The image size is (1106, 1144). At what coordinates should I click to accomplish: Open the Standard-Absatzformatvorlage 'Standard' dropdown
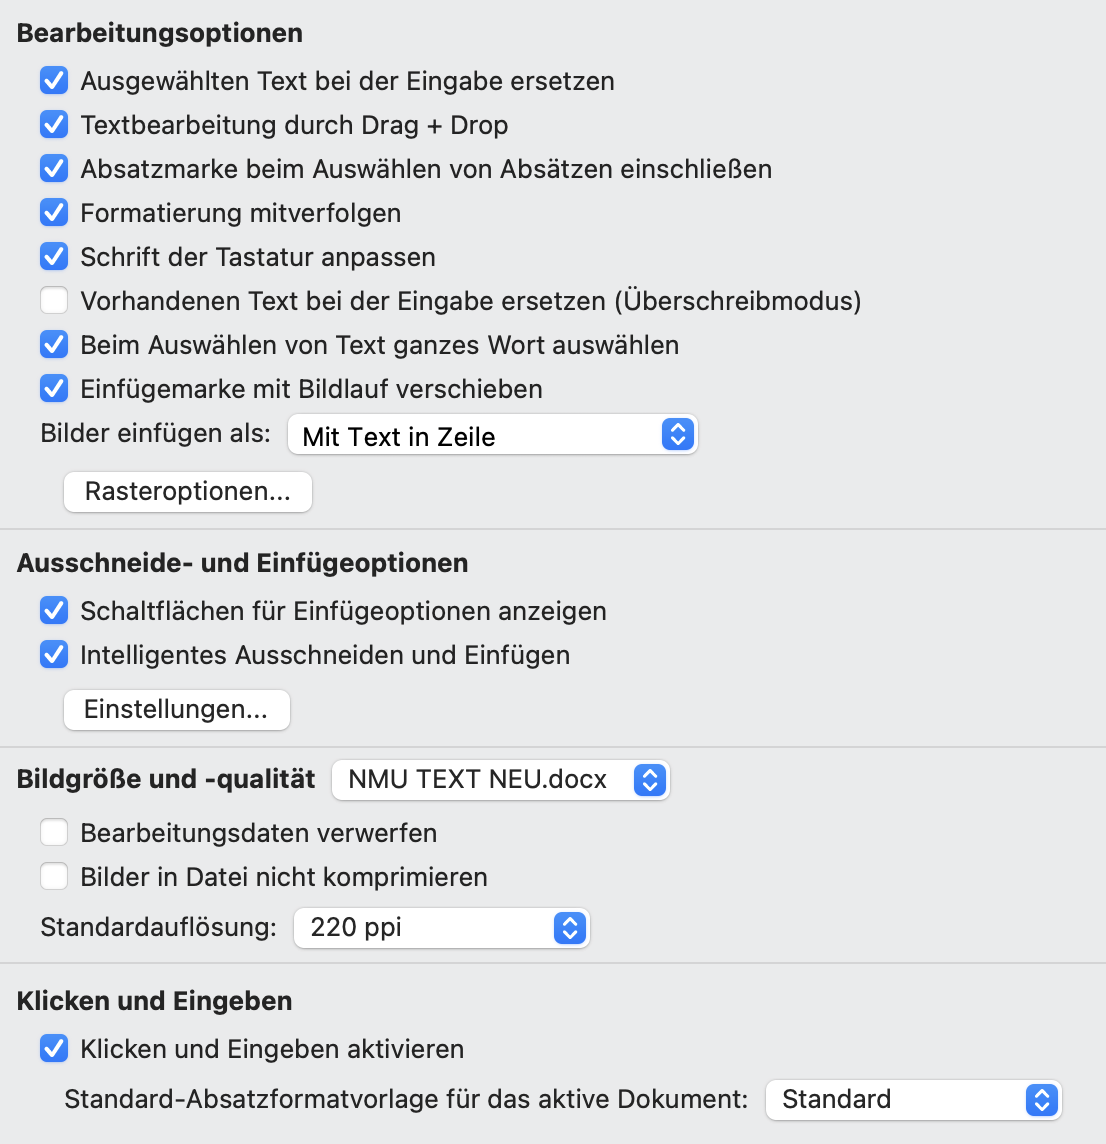(x=913, y=1100)
